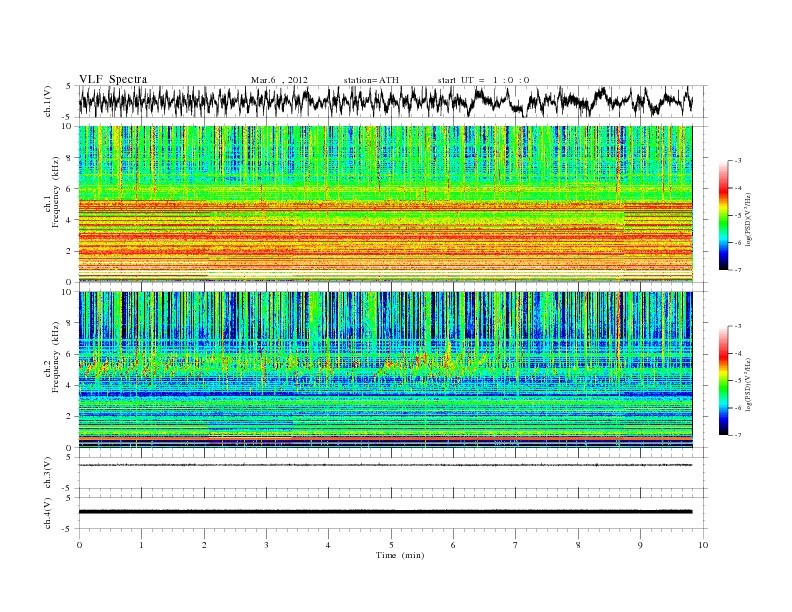Screen dimensions: 792x612
Task: Click the "7" time axis tick label
Action: pos(516,545)
